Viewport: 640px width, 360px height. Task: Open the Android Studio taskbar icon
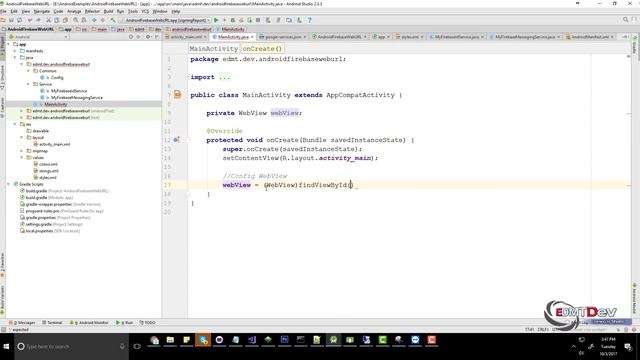[333, 340]
